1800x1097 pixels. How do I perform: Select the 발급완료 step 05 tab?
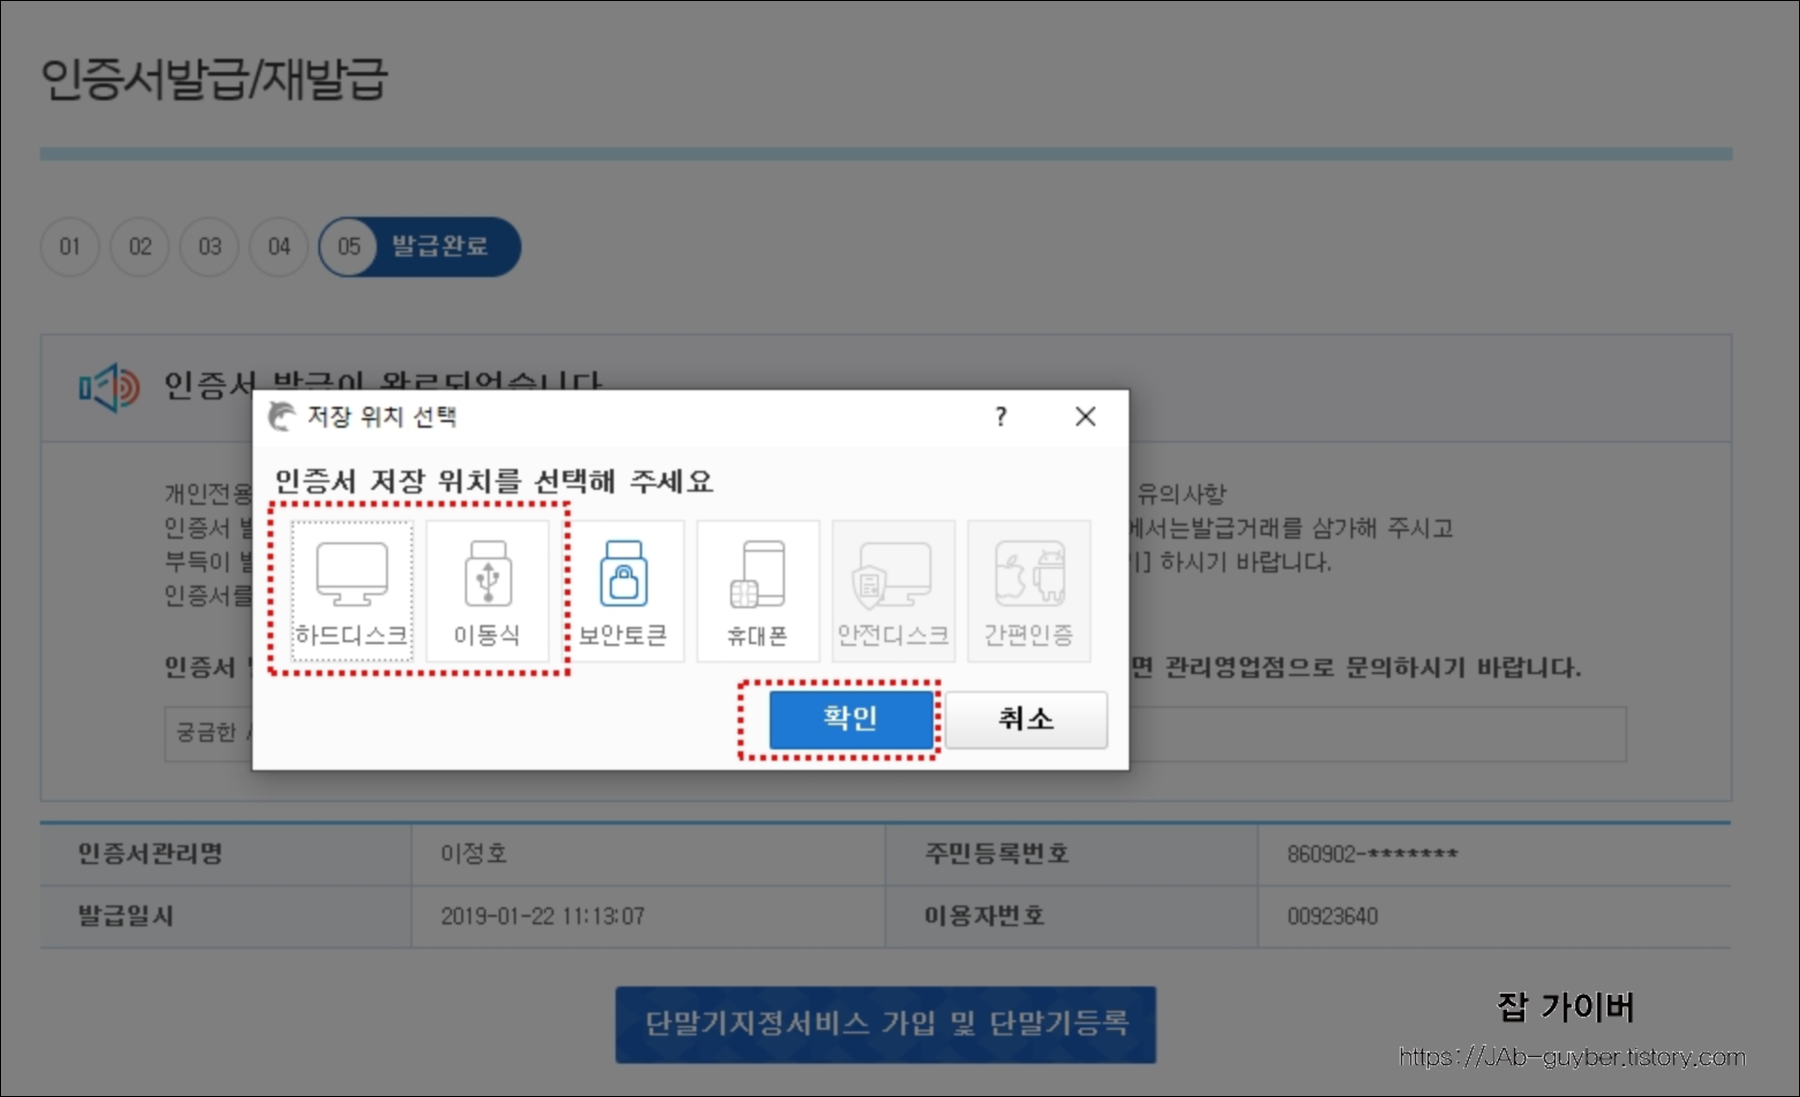click(x=420, y=247)
